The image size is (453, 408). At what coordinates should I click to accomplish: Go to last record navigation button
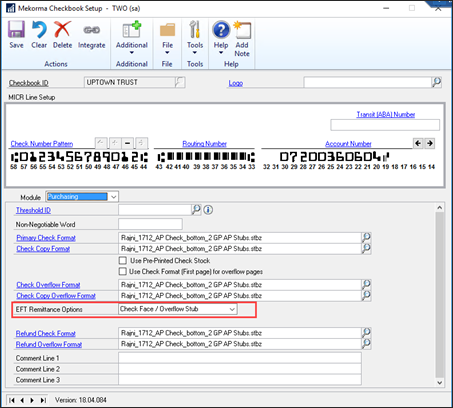pos(43,400)
